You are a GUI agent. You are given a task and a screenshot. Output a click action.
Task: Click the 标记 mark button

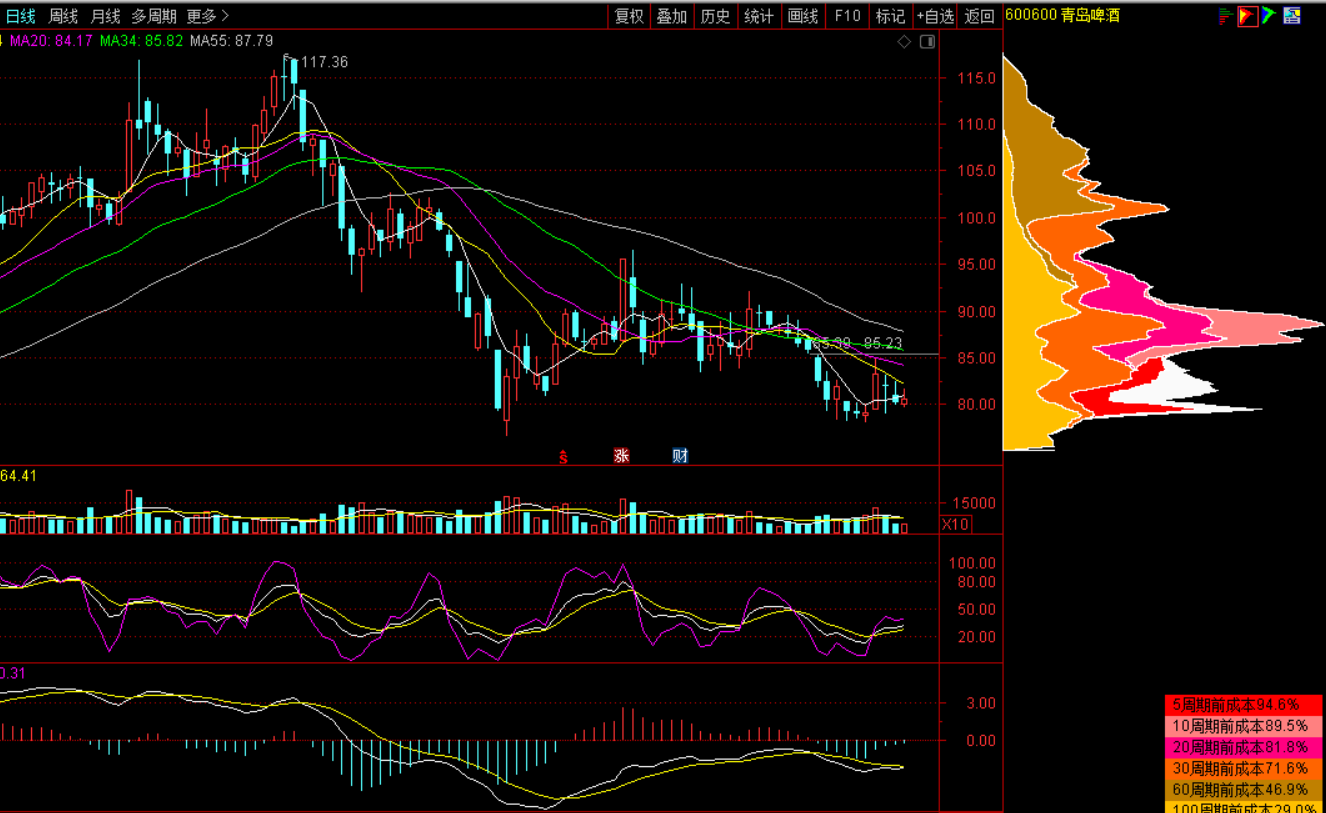click(890, 16)
